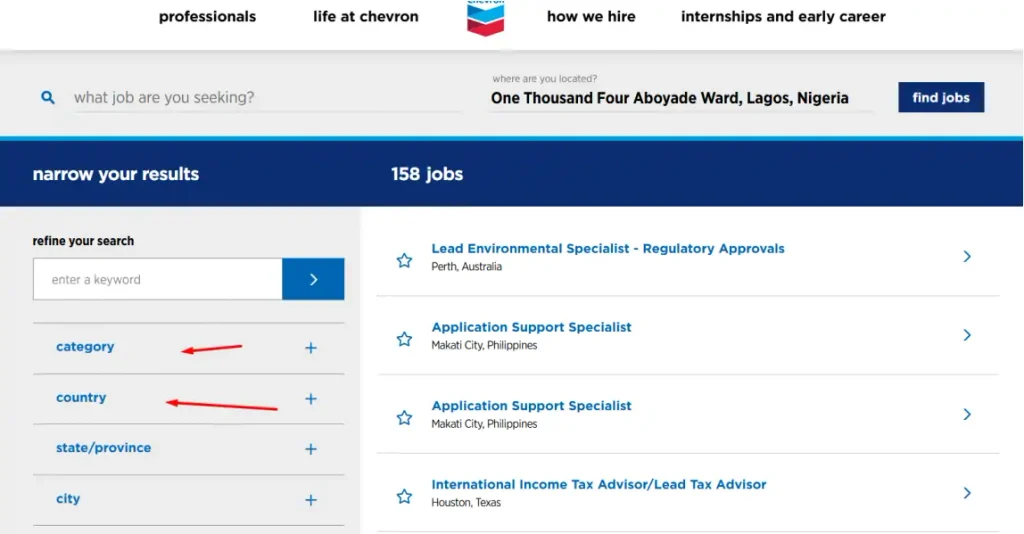This screenshot has width=1024, height=534.
Task: Click the Chevron logo icon
Action: pyautogui.click(x=485, y=18)
